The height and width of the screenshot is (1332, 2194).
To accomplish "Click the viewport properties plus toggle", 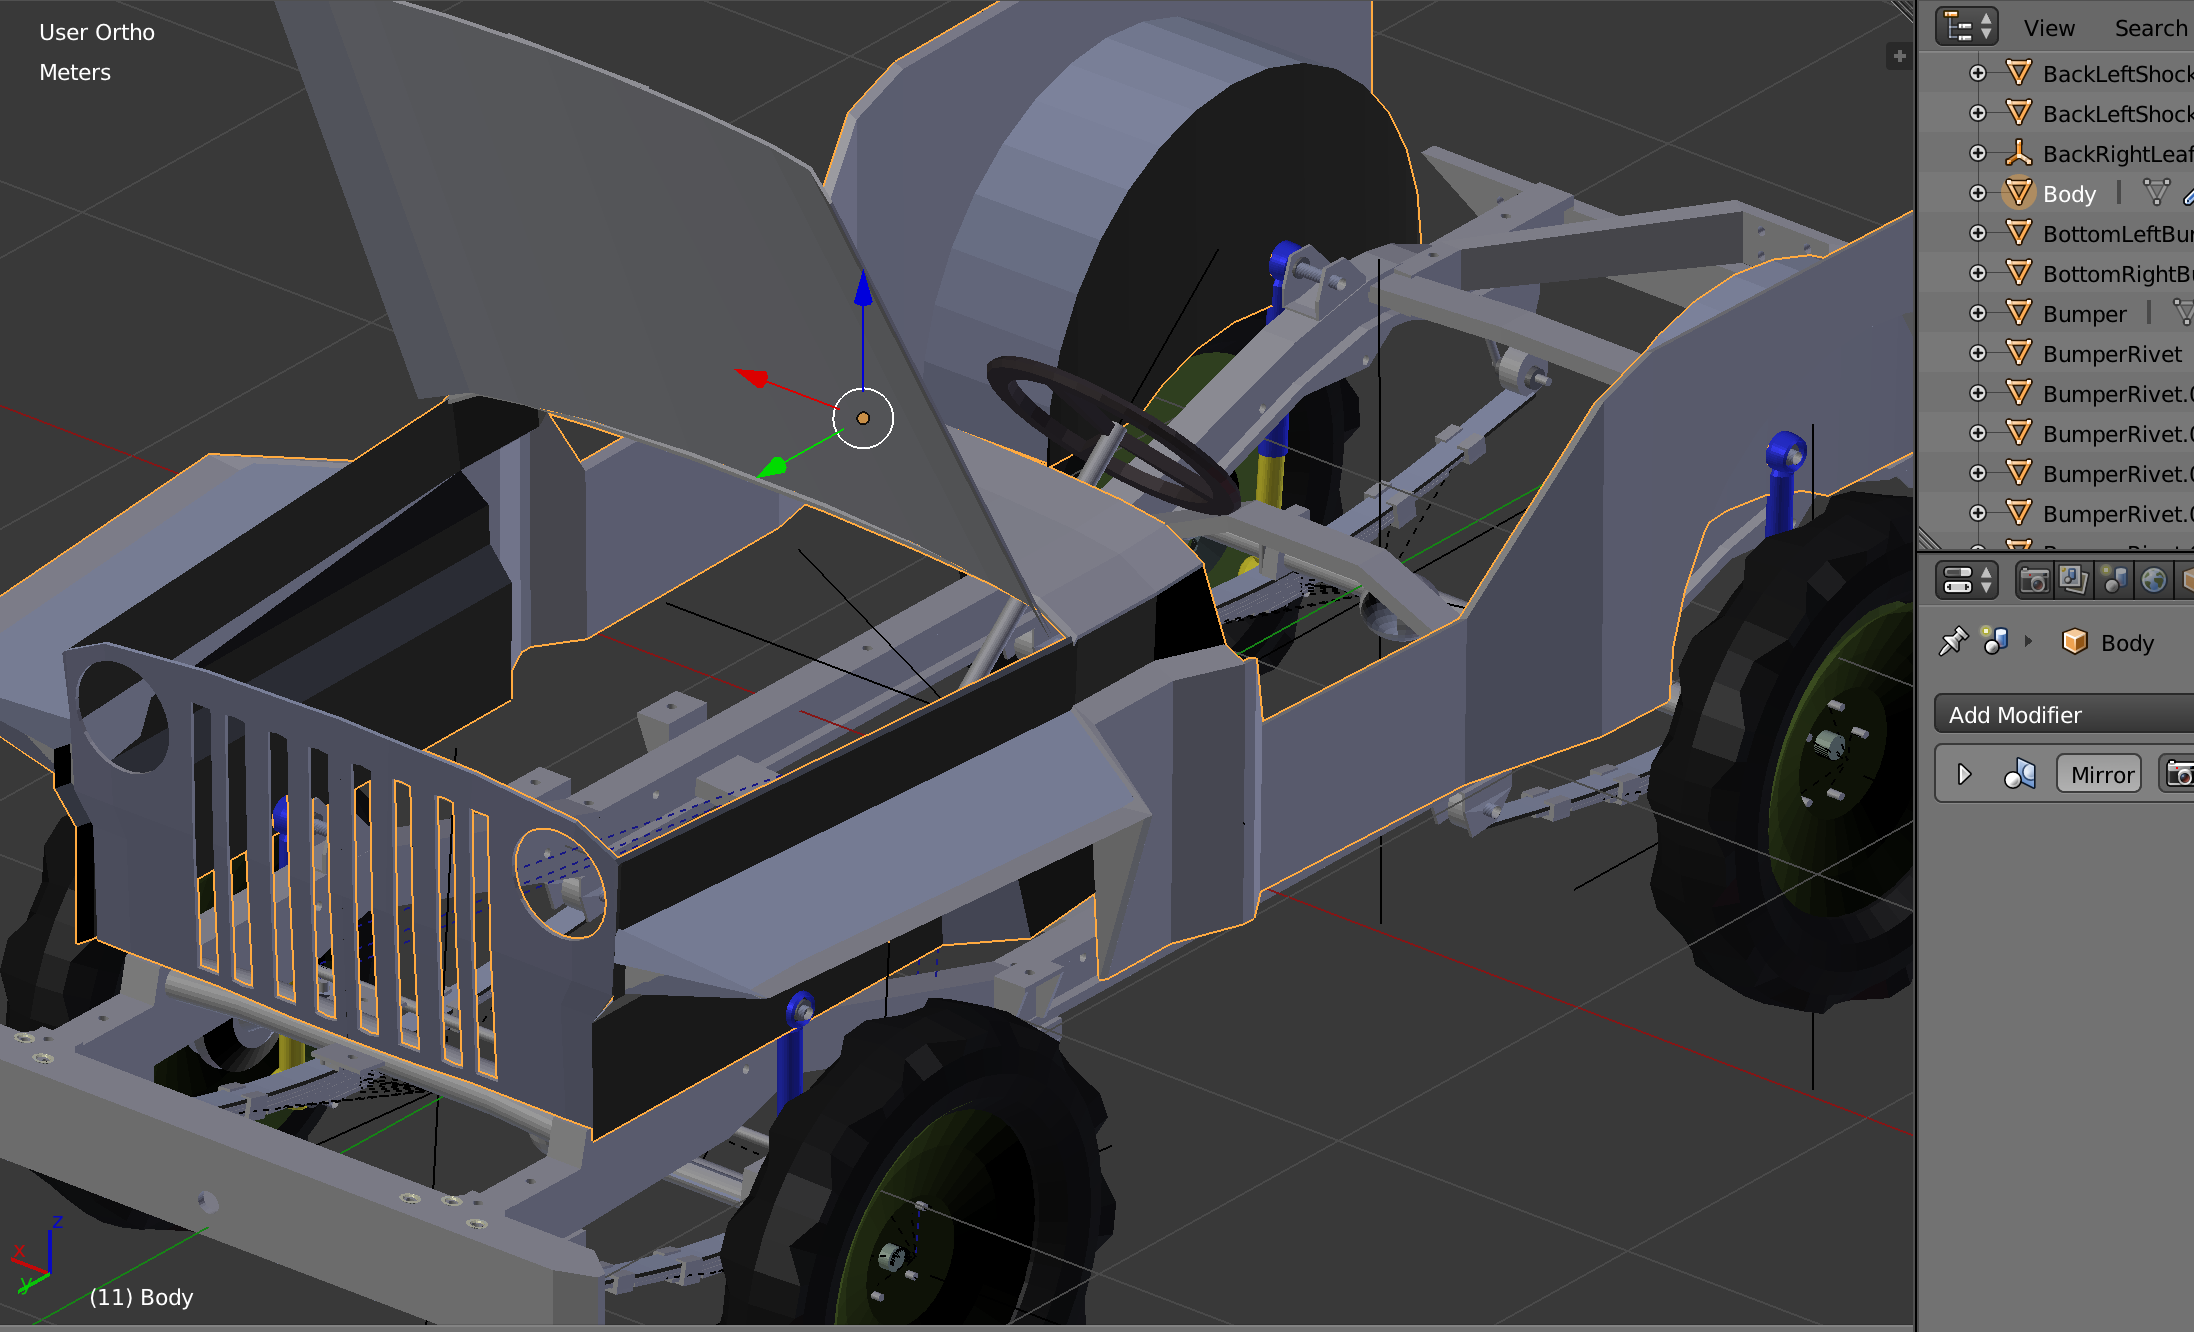I will (1899, 56).
